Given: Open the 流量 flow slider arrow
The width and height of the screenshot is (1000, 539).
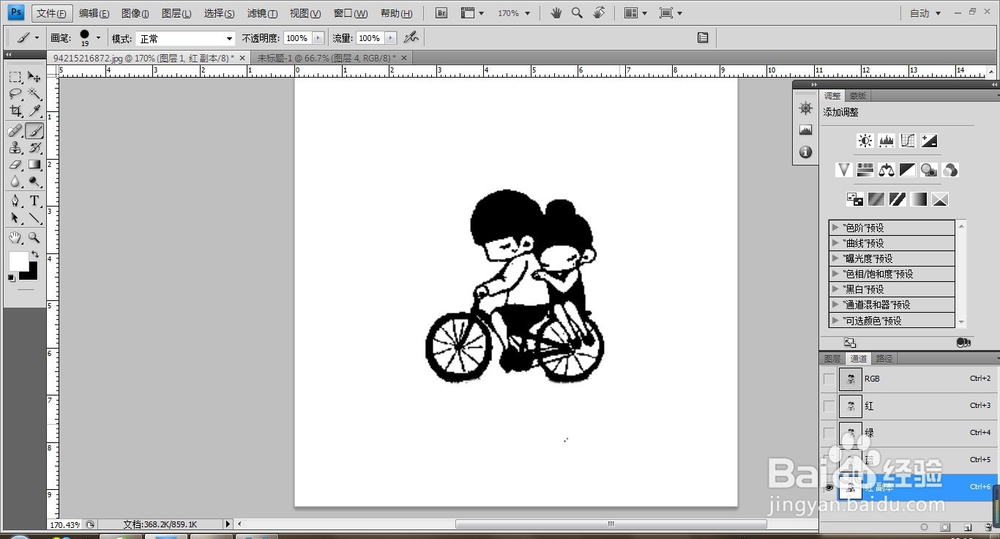Looking at the screenshot, I should 390,38.
